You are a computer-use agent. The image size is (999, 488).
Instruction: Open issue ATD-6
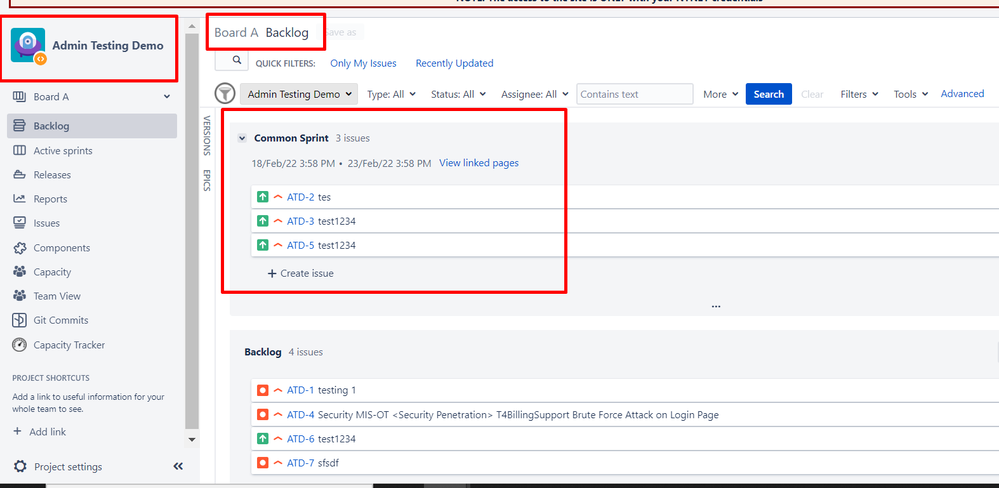pos(300,439)
